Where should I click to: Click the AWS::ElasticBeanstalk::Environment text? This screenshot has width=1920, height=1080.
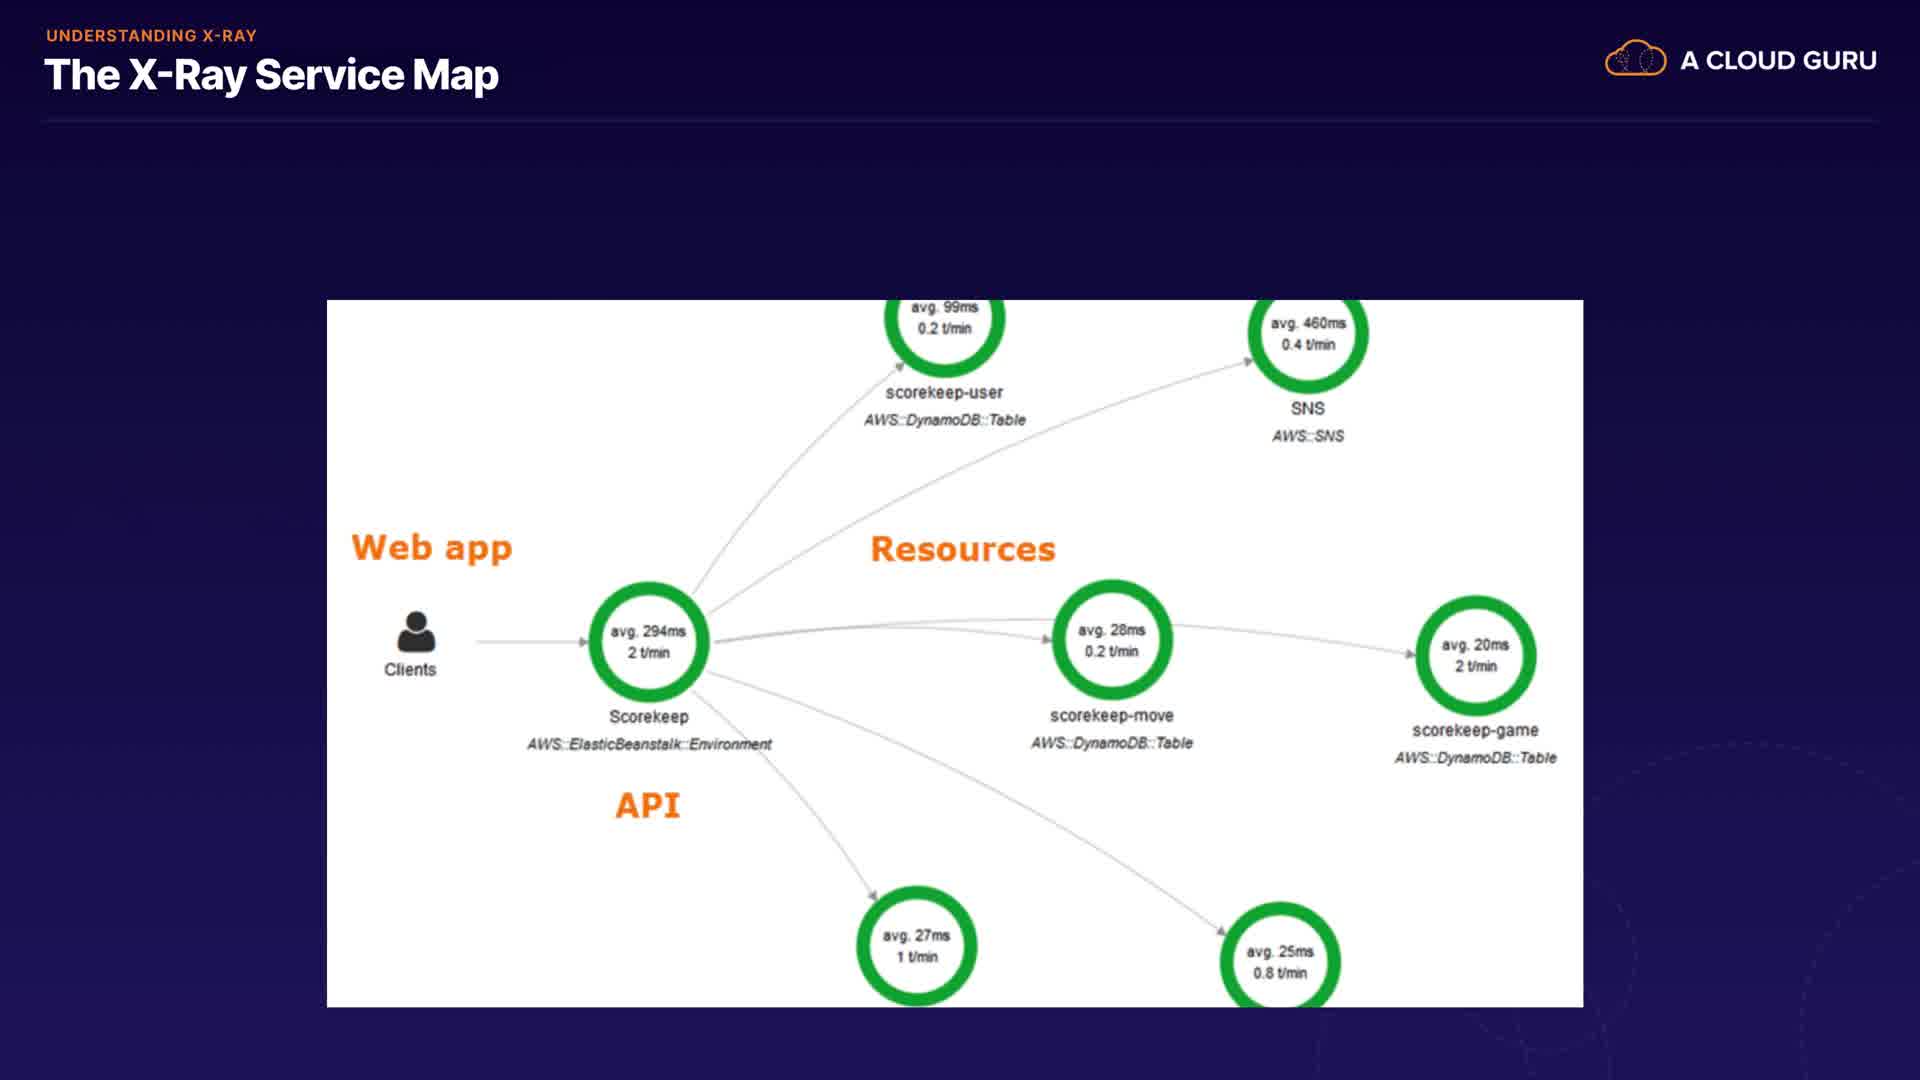click(x=649, y=744)
